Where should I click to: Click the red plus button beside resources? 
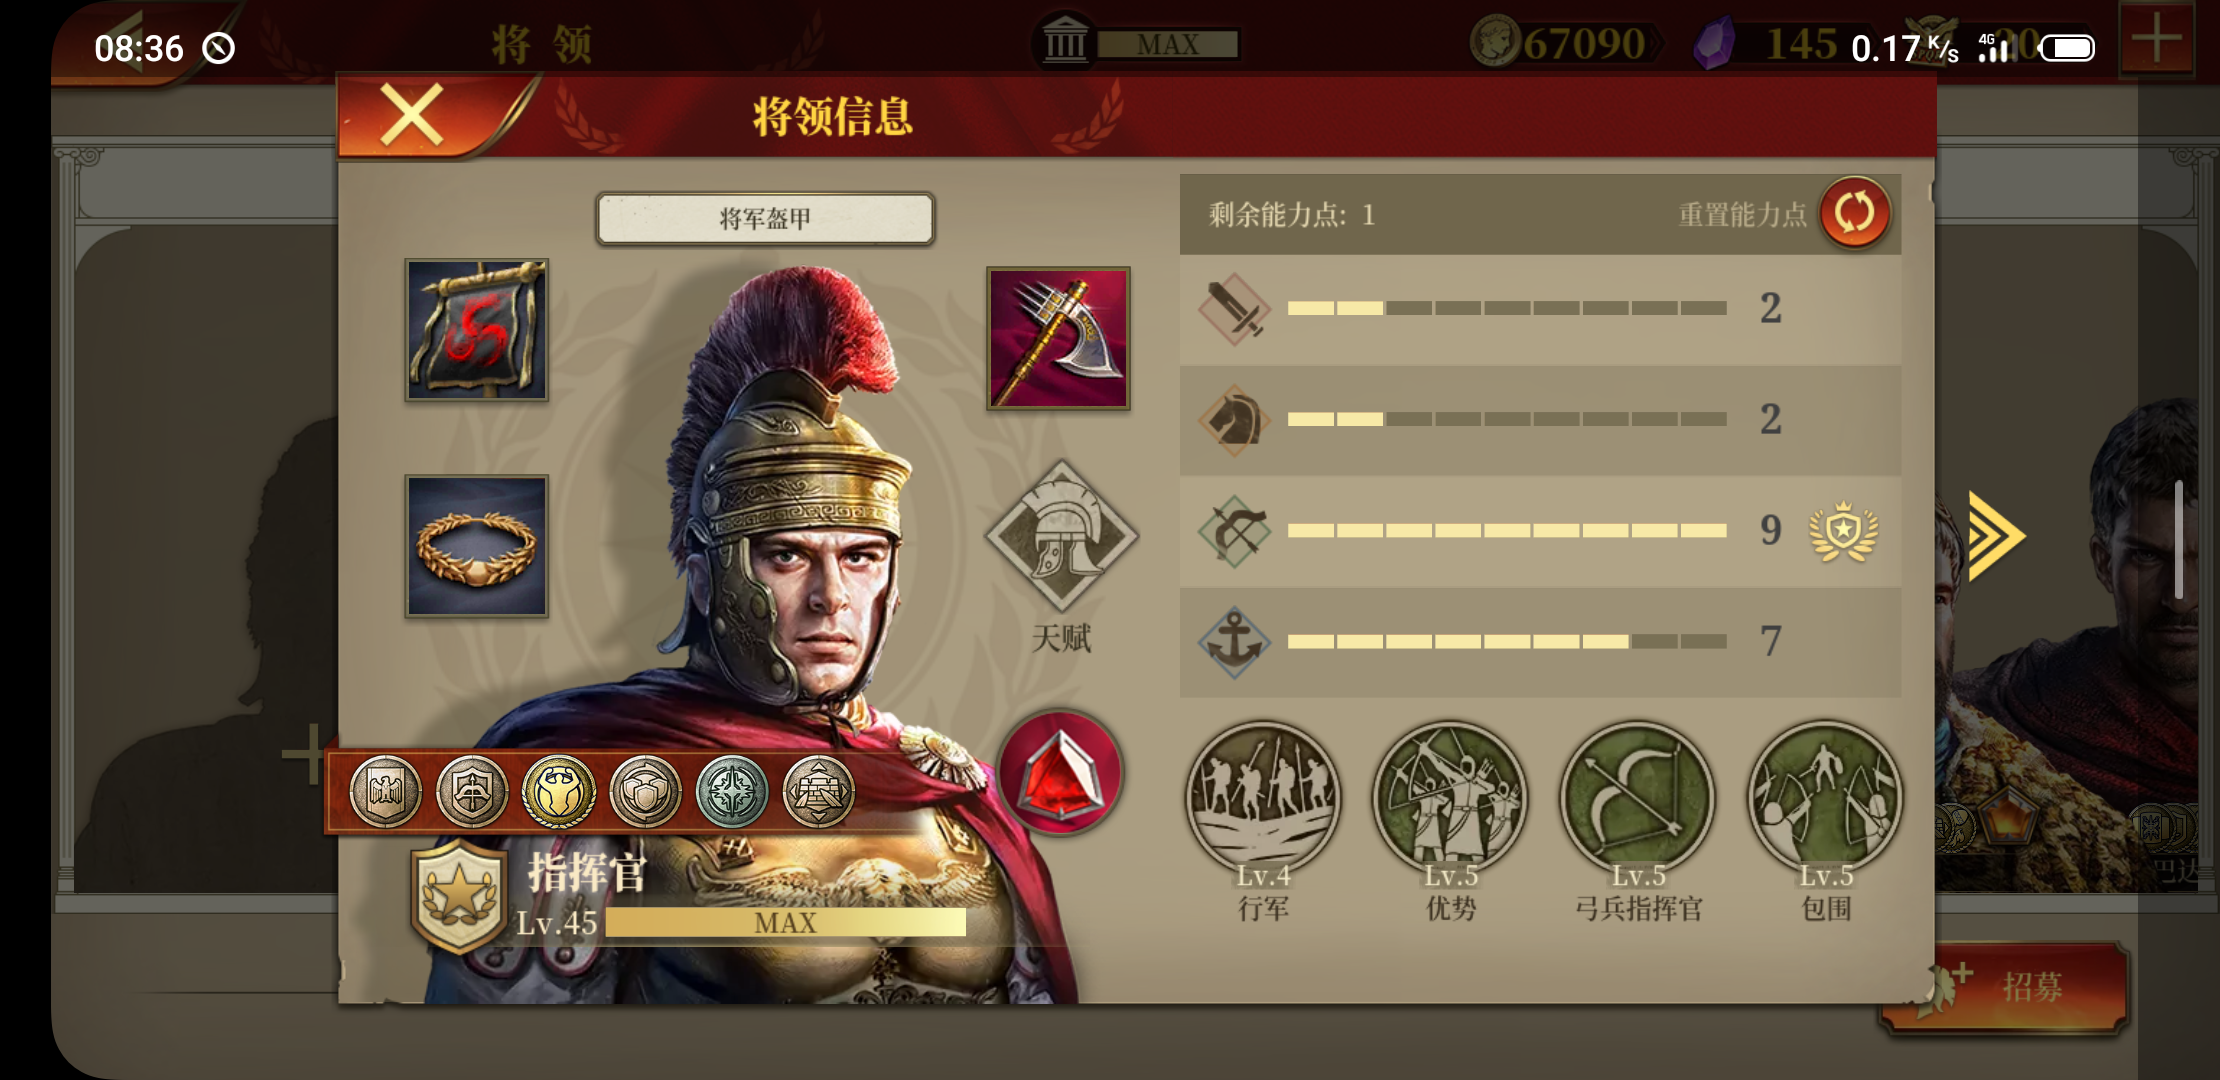[x=2156, y=41]
